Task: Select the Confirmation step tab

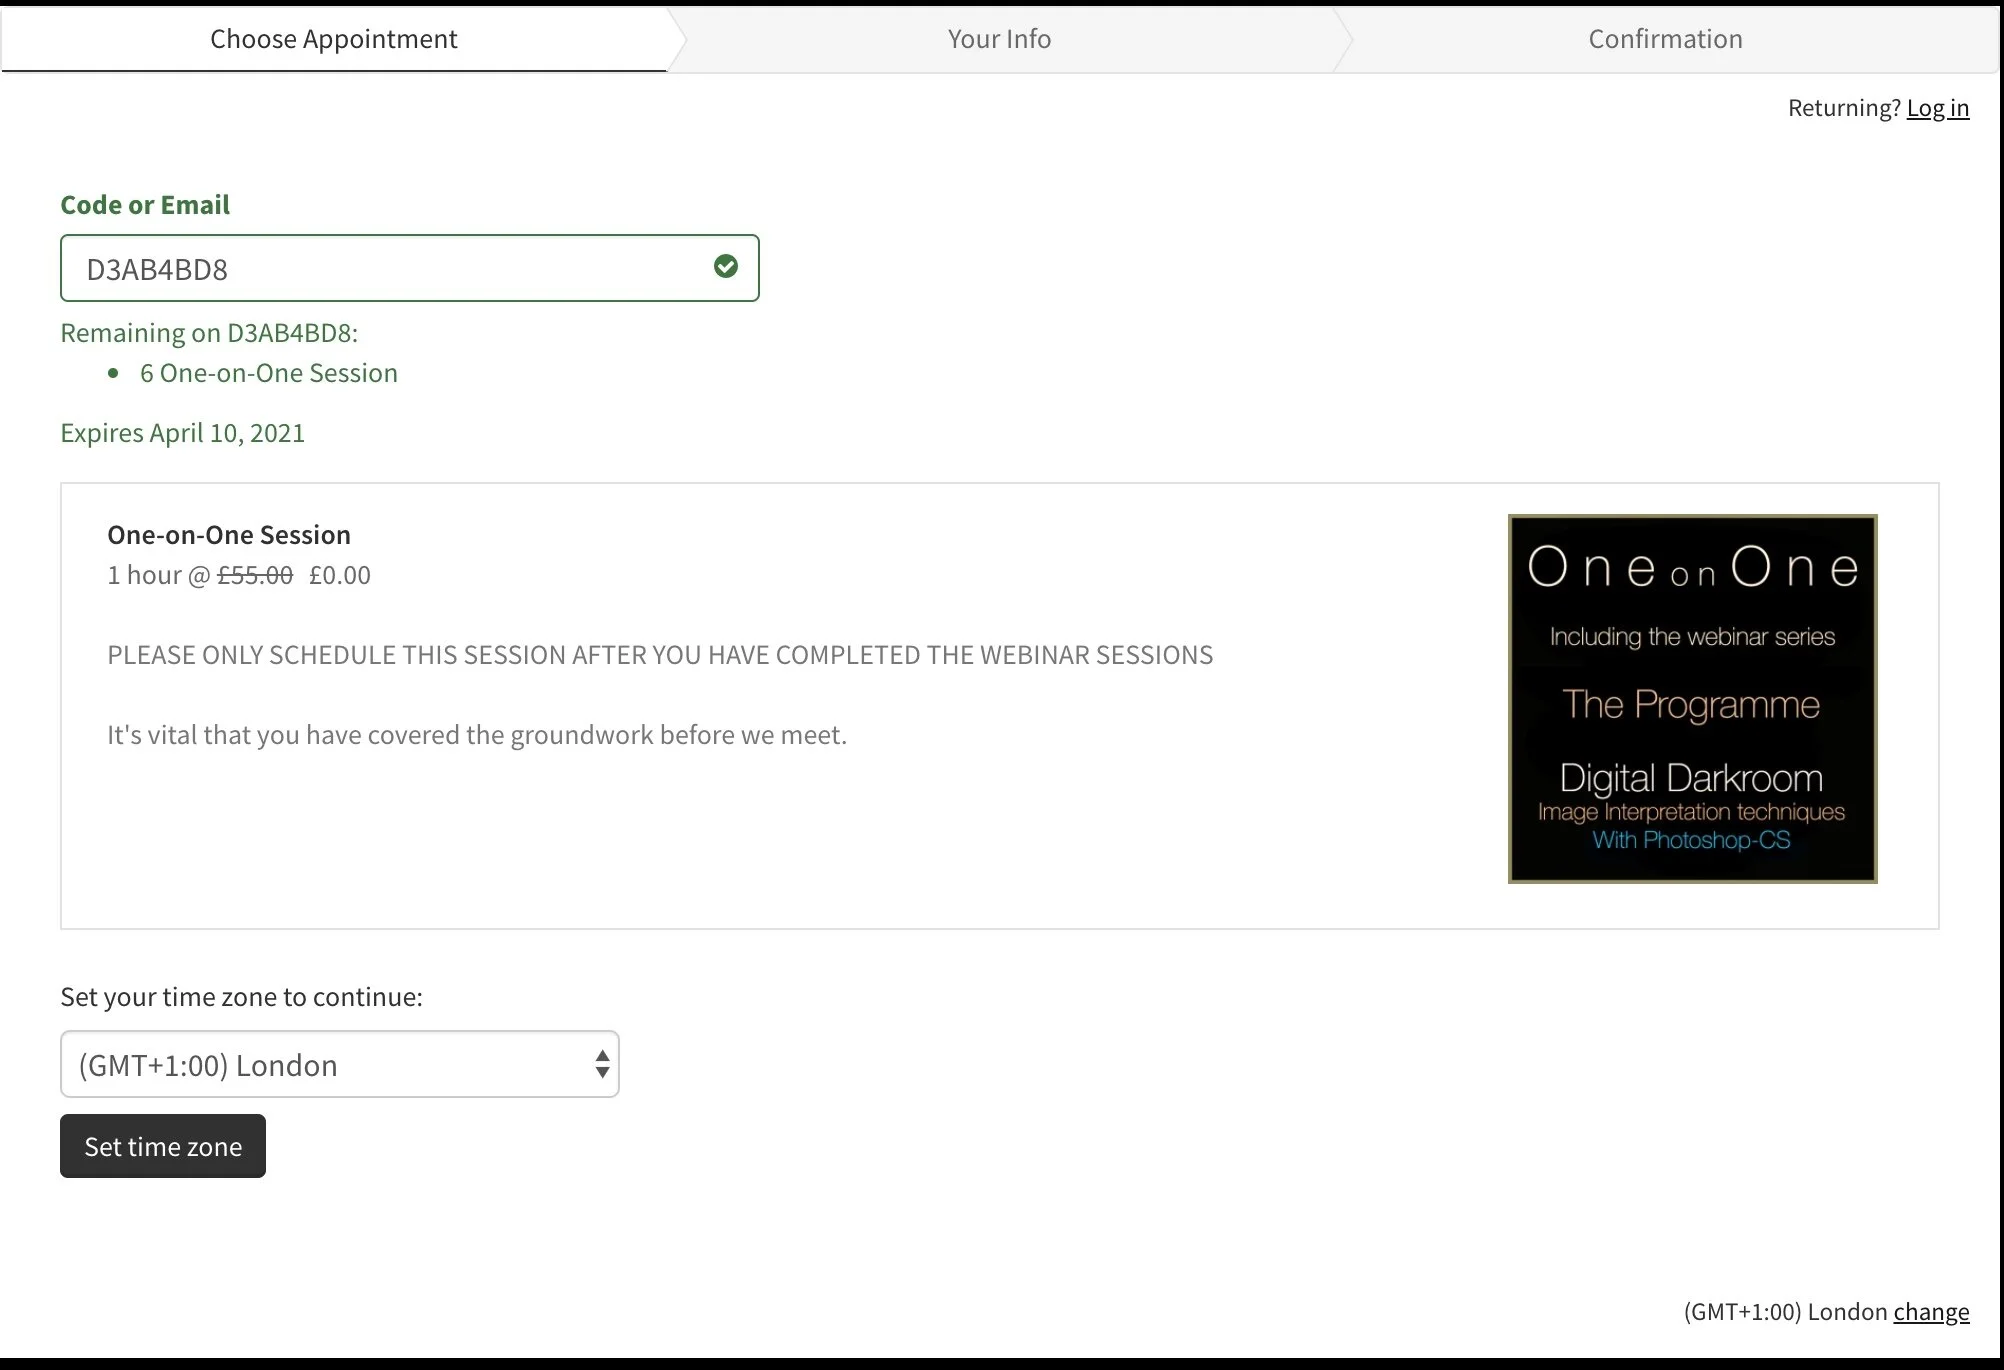Action: pos(1665,39)
